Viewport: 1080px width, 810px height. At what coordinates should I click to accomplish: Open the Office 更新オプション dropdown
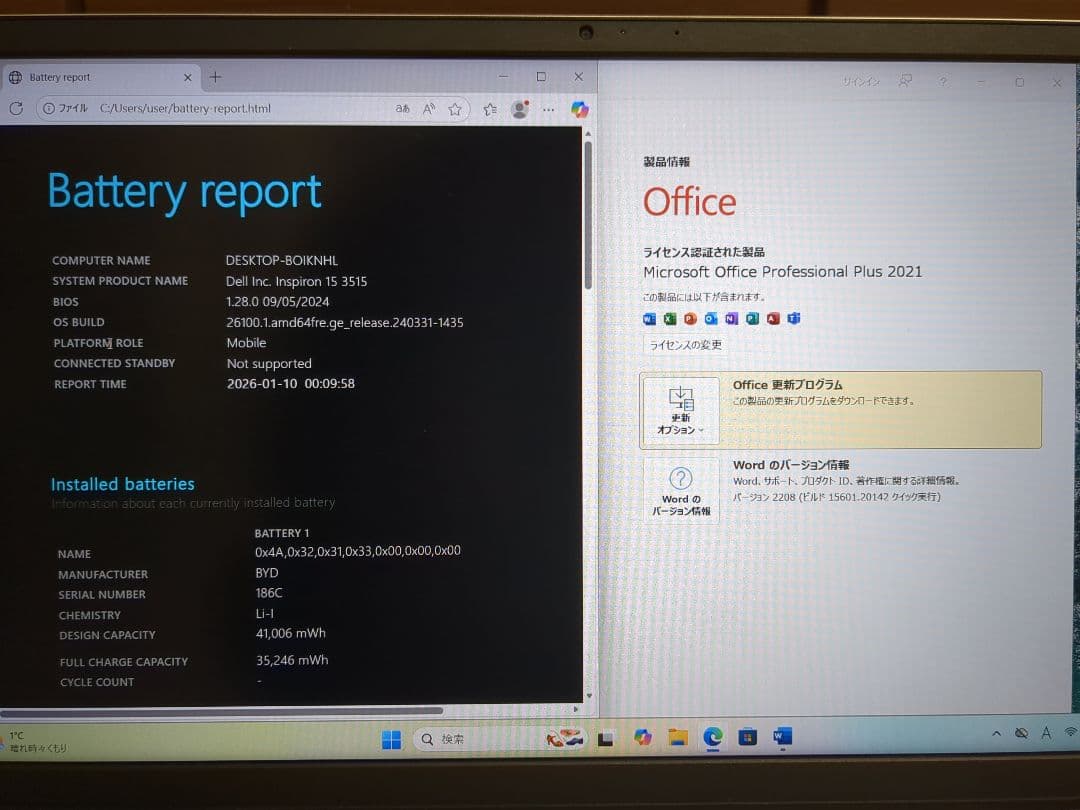point(681,410)
